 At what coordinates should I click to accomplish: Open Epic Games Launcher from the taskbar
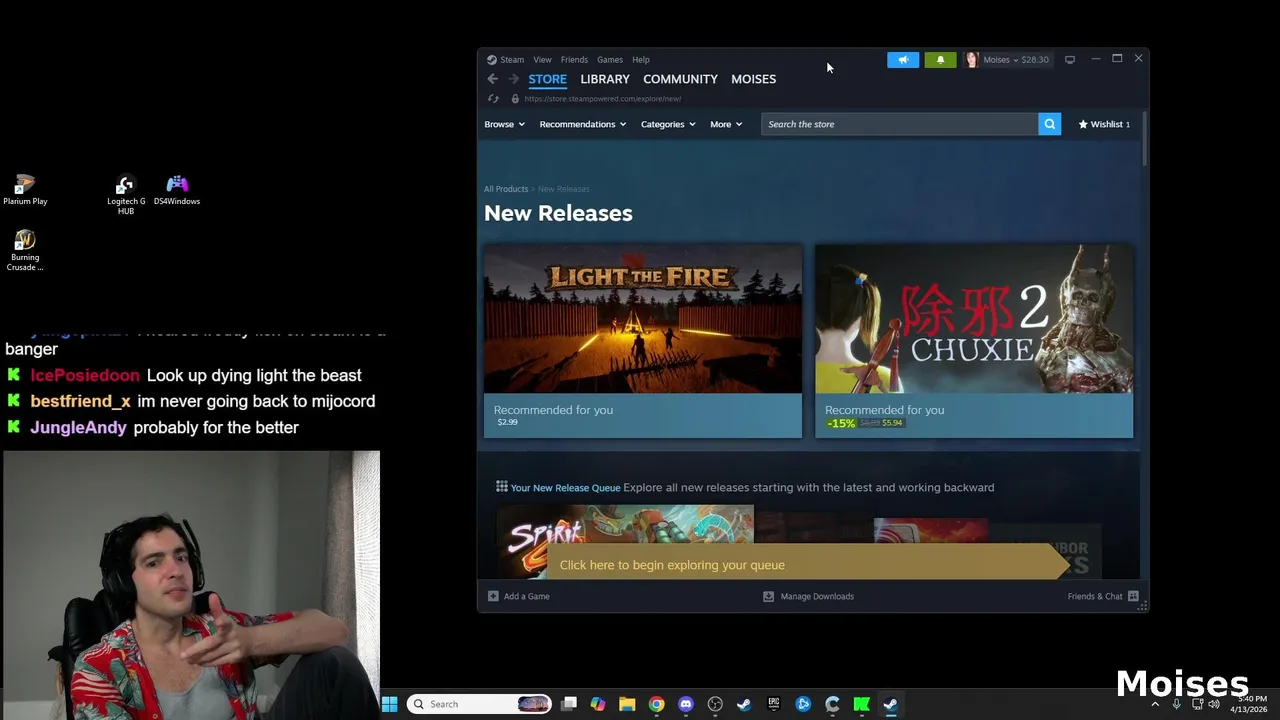click(x=773, y=704)
